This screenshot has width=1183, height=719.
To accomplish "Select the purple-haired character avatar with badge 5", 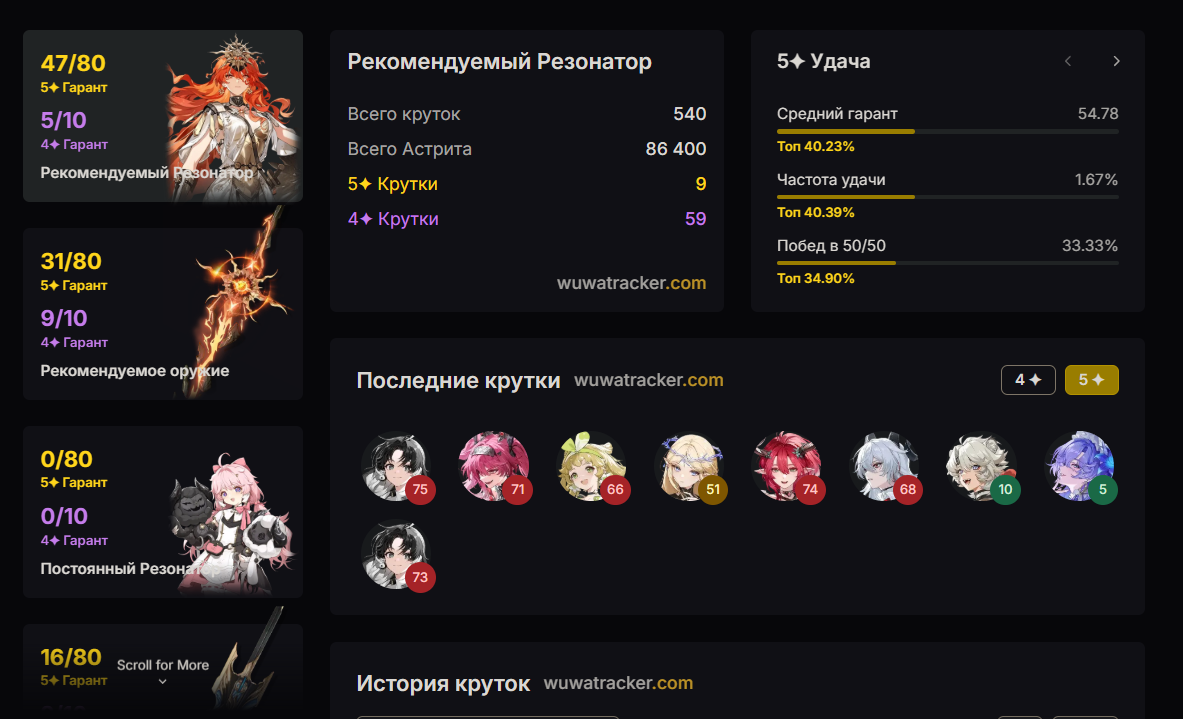I will pos(1080,467).
